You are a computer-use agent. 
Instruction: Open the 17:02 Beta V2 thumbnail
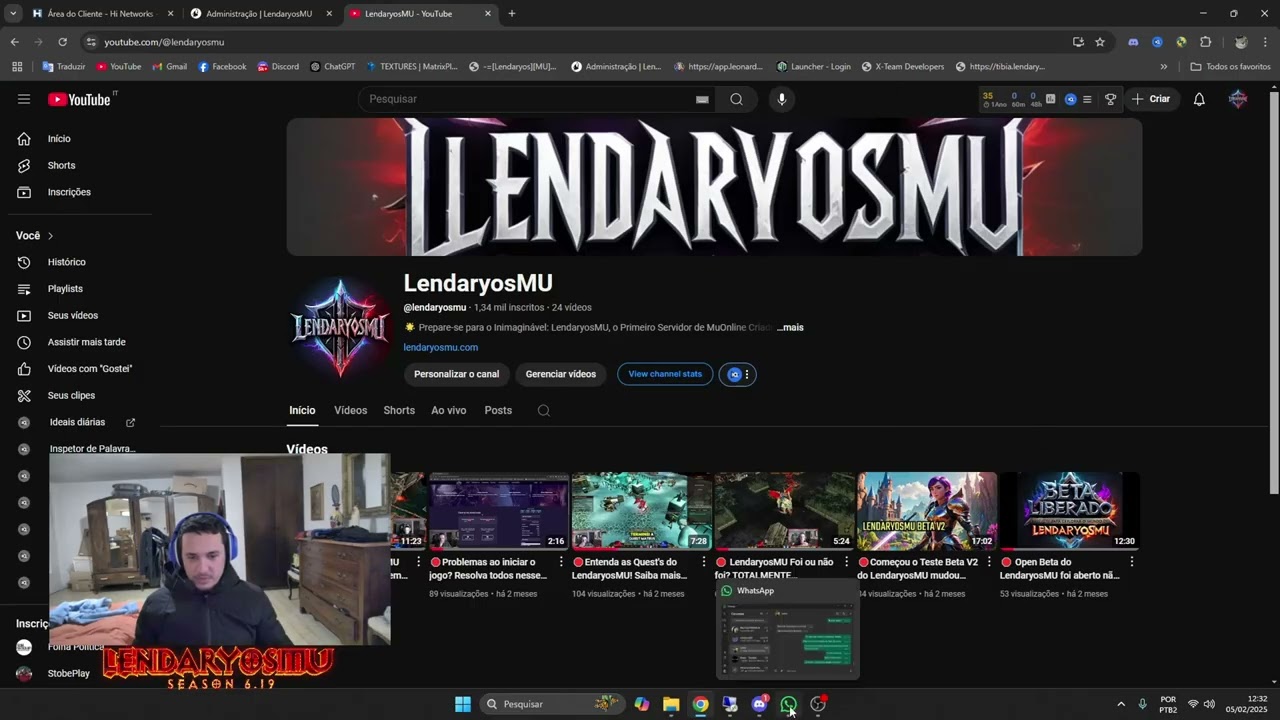click(927, 511)
